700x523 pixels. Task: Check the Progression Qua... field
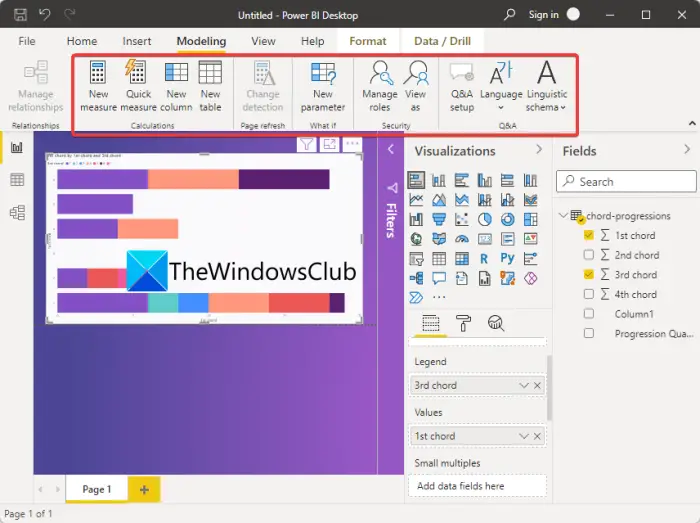(589, 333)
